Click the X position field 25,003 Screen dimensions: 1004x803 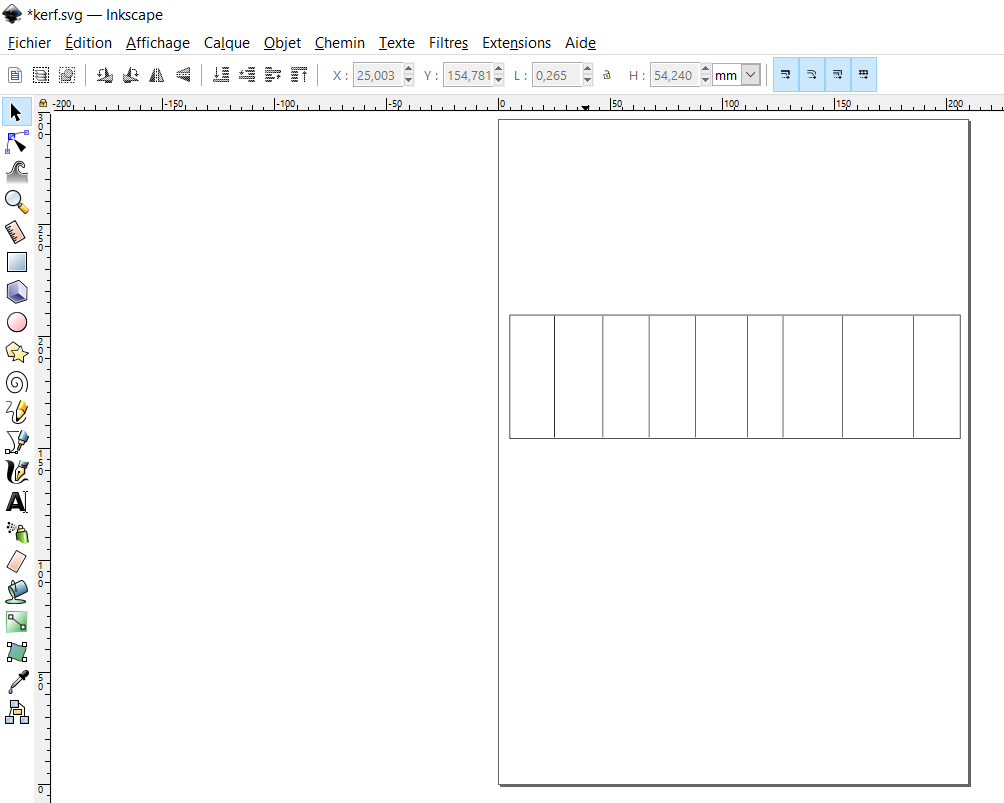(x=378, y=75)
